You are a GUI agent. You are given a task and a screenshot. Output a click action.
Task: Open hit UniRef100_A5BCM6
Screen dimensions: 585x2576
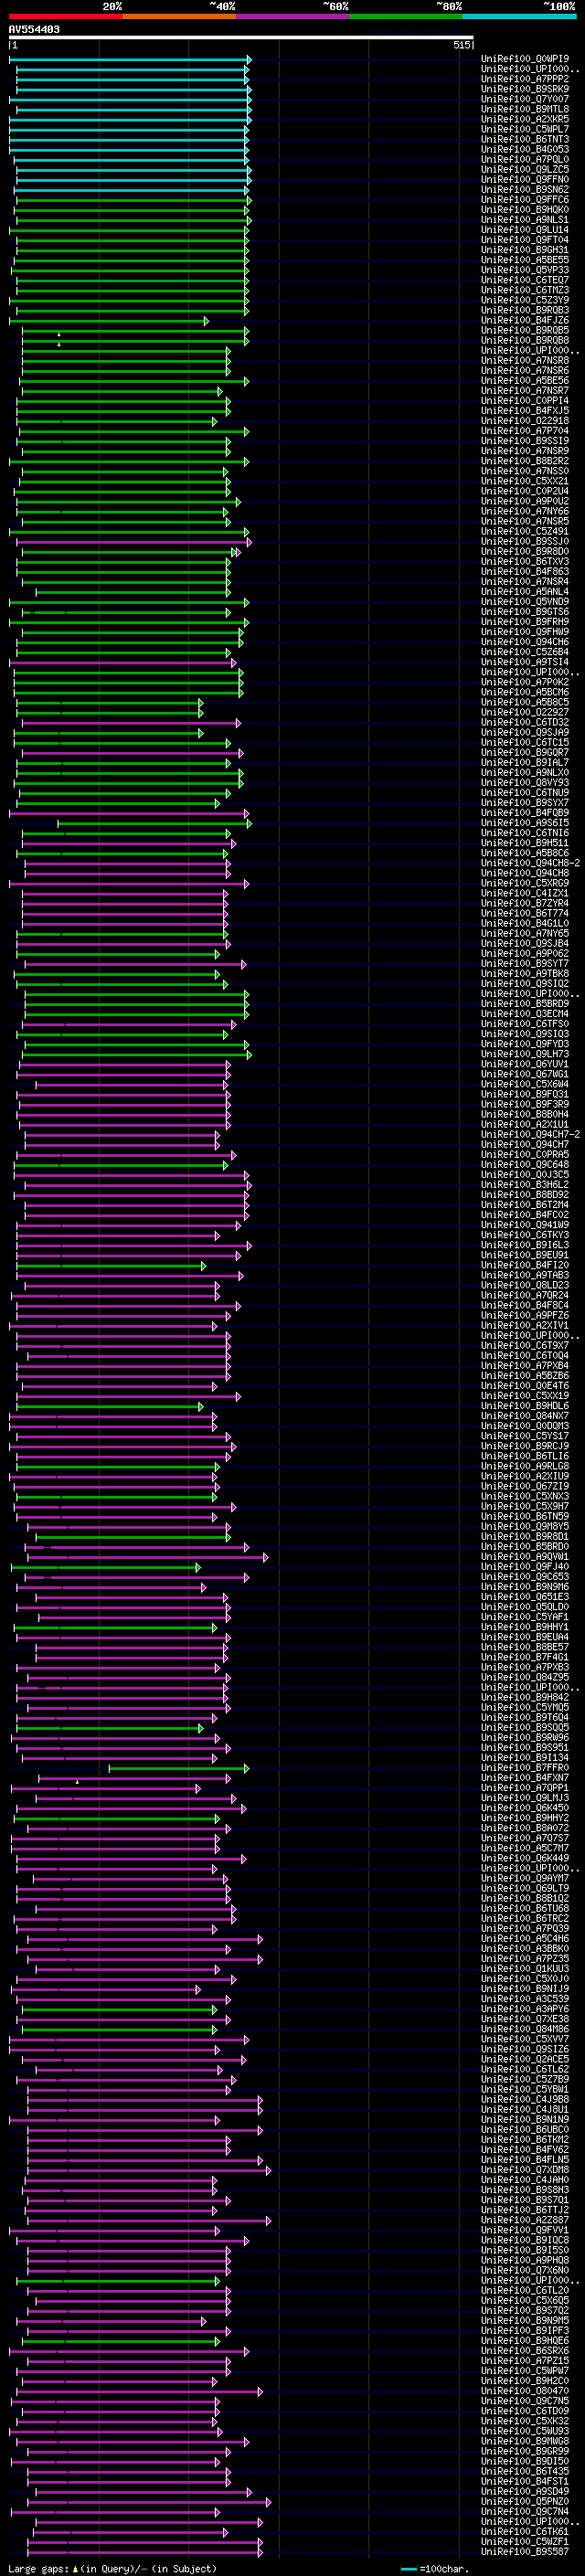coord(525,692)
